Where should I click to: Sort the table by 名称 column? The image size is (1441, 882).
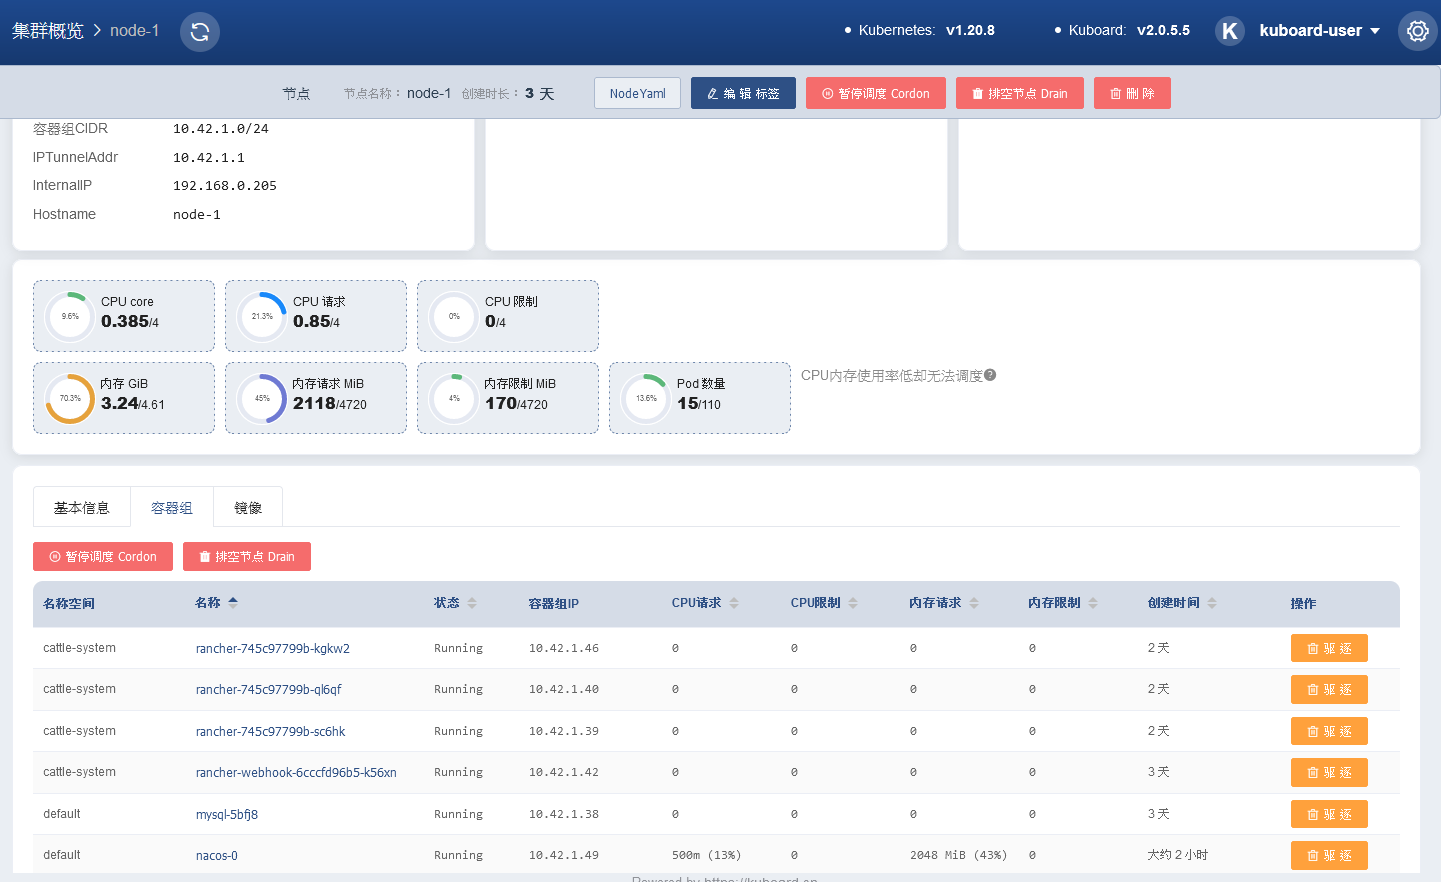click(x=233, y=603)
